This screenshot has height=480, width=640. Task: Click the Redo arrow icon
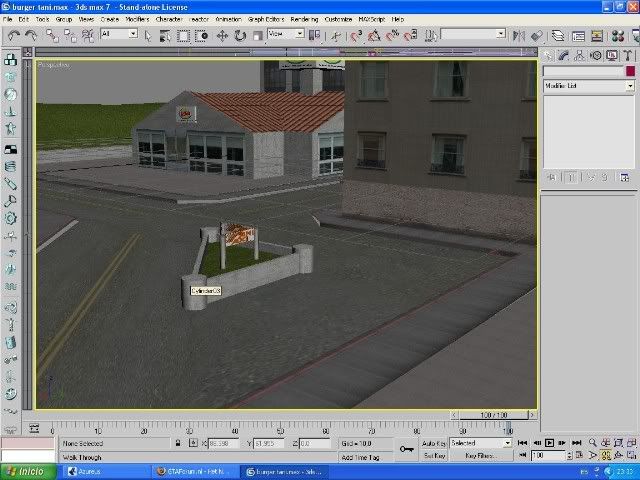point(31,36)
